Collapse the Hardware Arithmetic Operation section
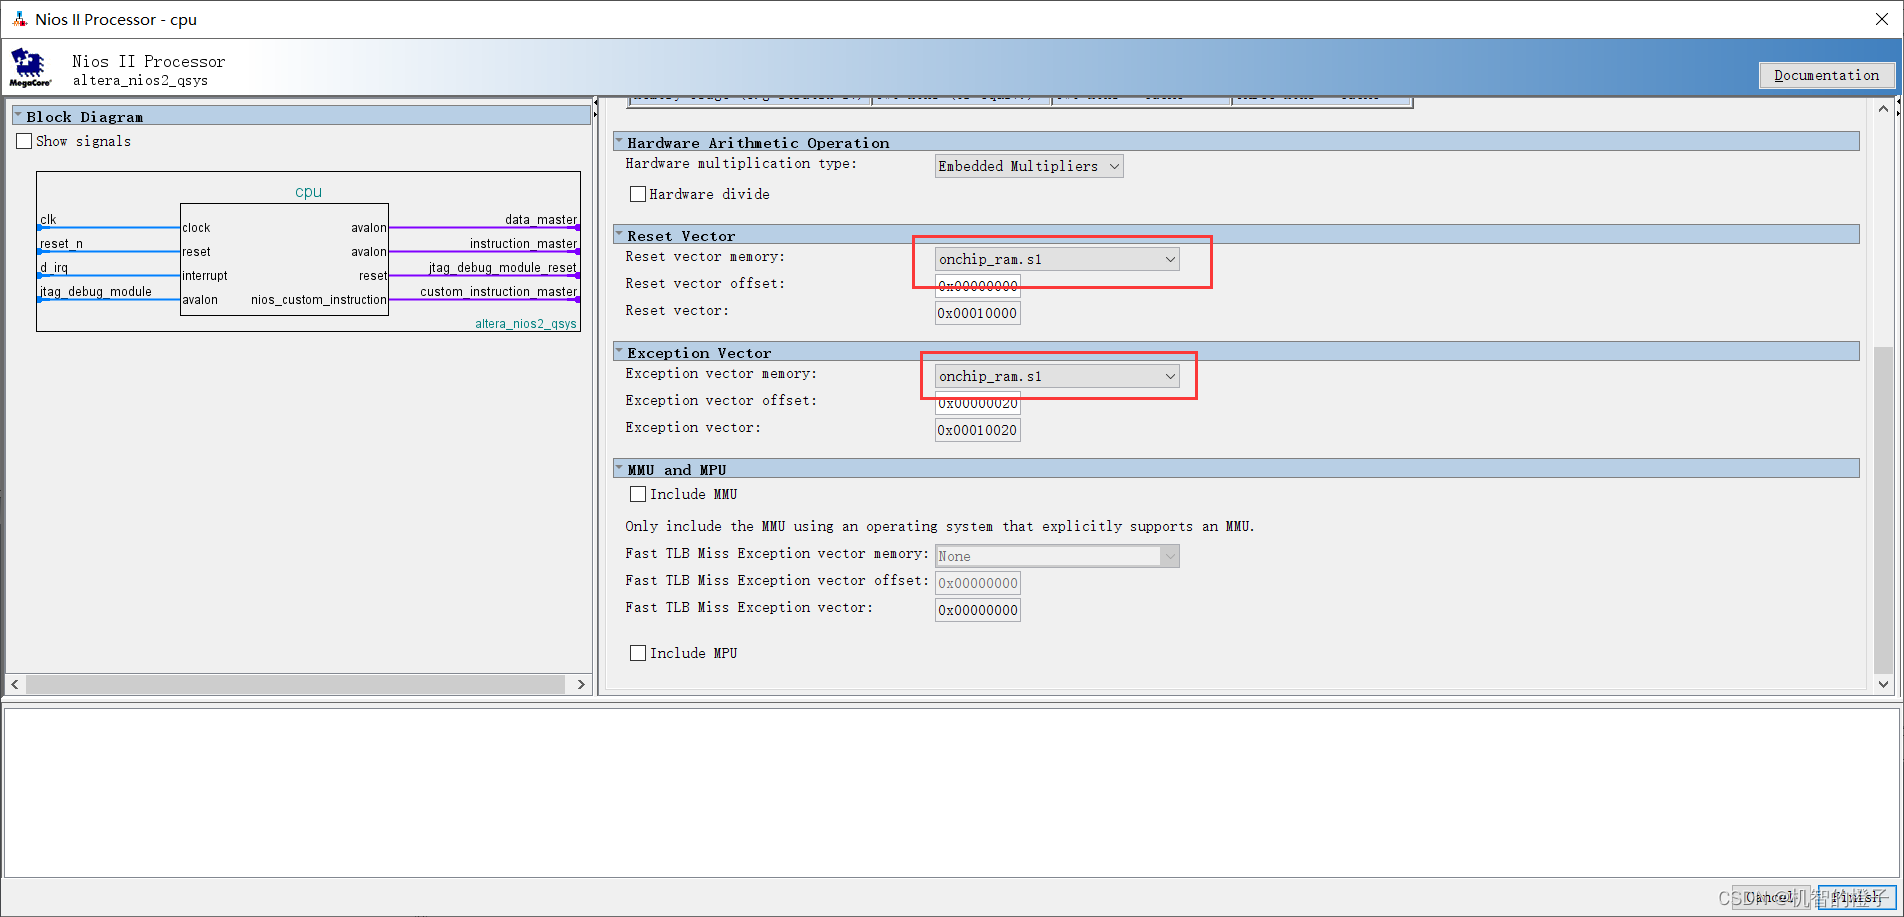 click(x=619, y=142)
